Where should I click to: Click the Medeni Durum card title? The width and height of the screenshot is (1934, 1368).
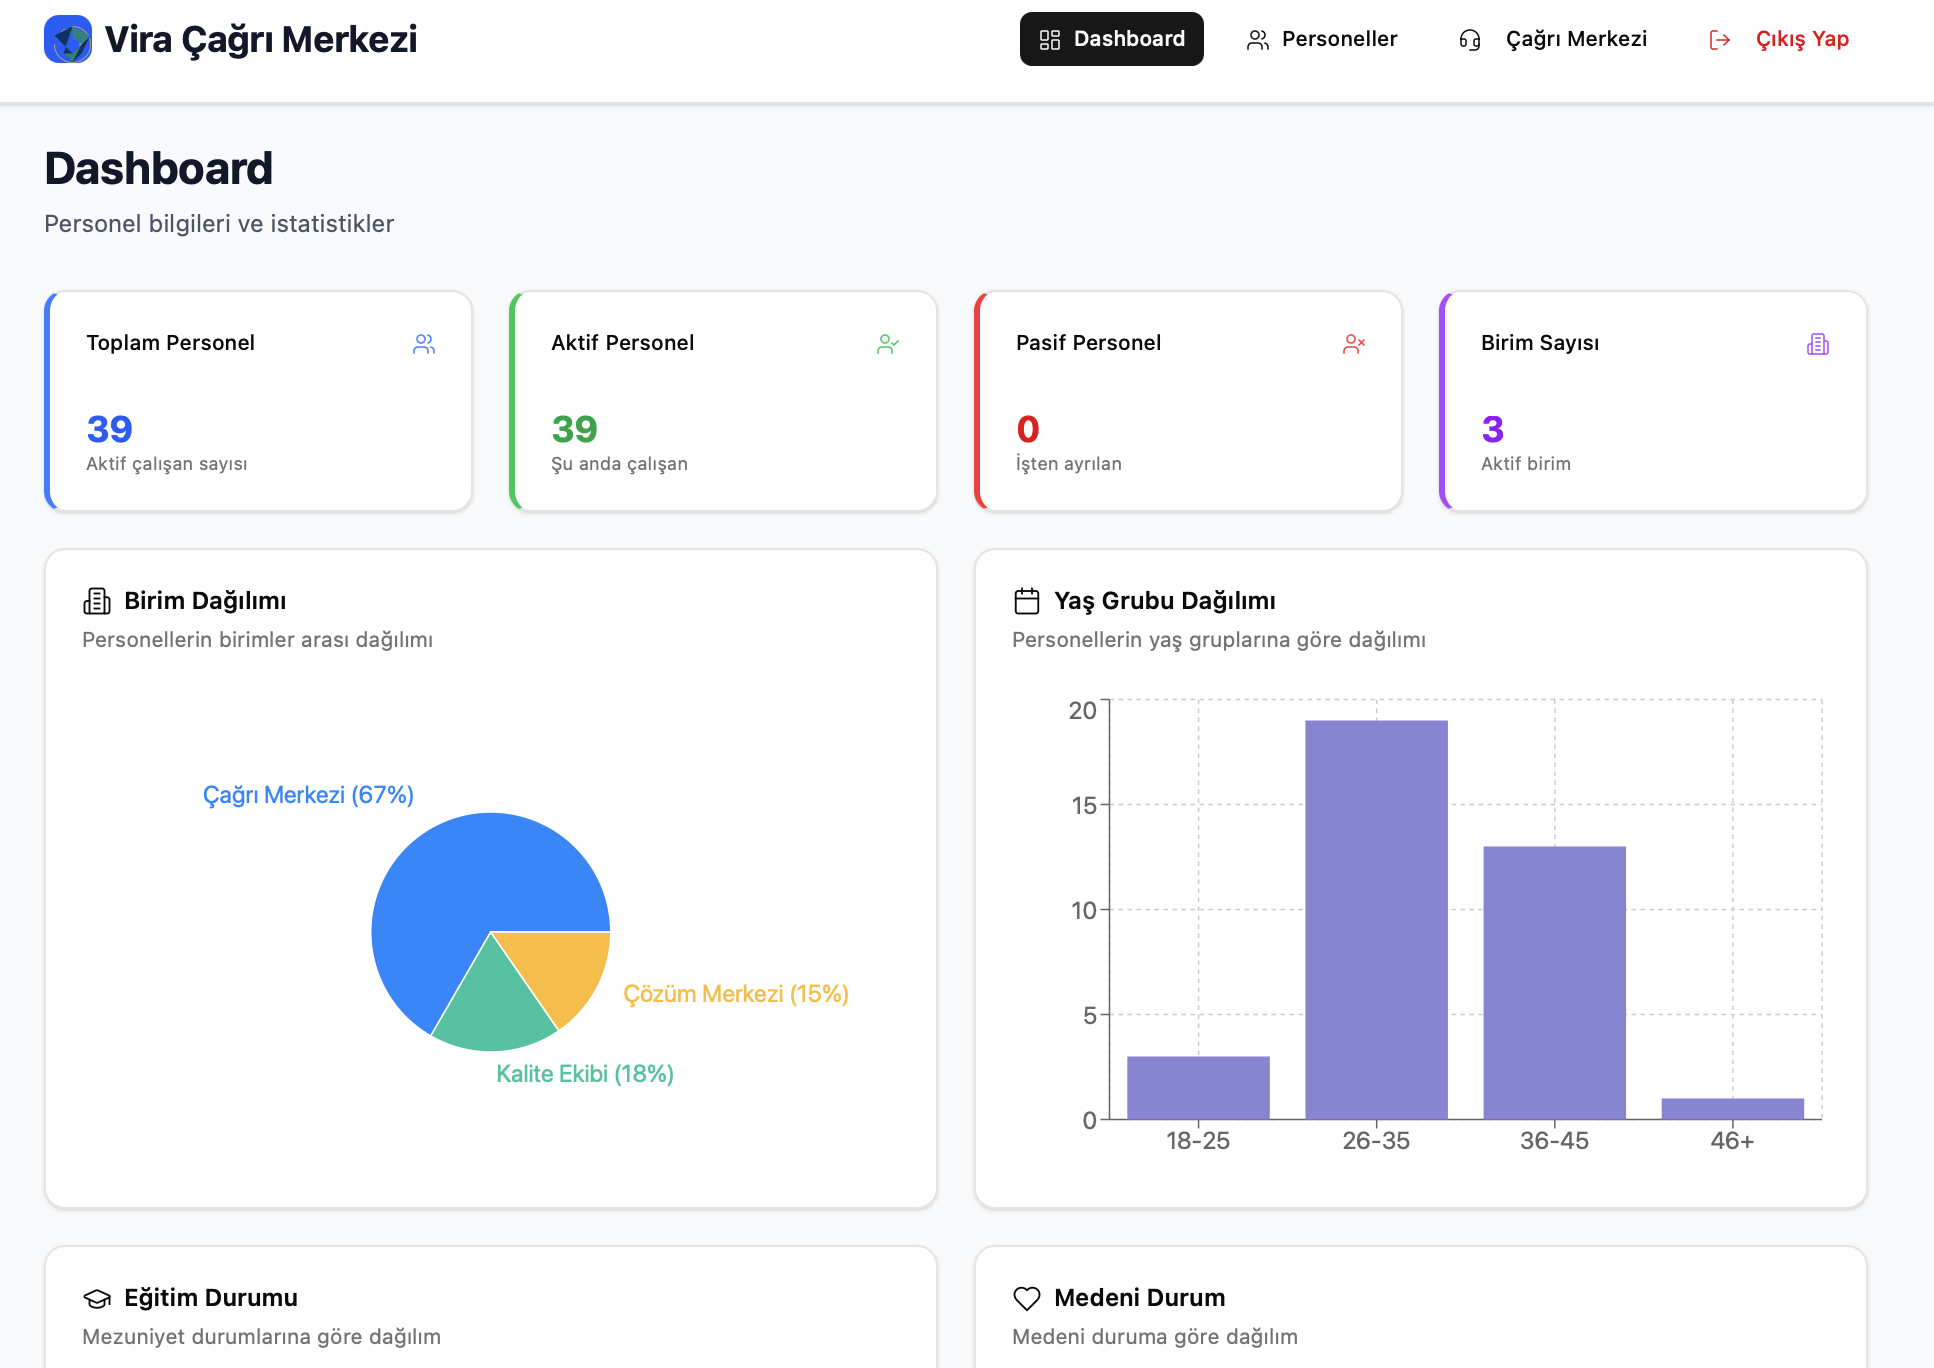click(1140, 1298)
